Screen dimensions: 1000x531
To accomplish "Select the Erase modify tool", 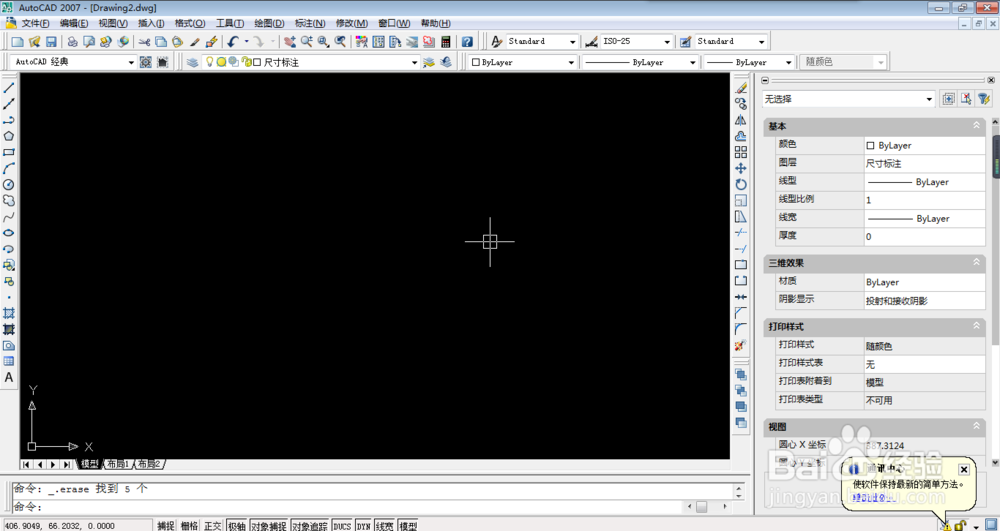I will [x=740, y=88].
